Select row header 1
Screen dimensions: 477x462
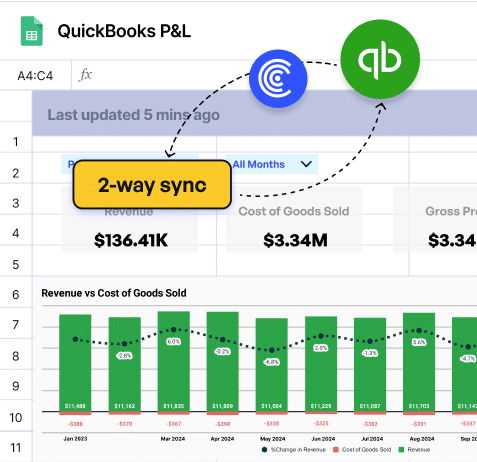(x=16, y=142)
